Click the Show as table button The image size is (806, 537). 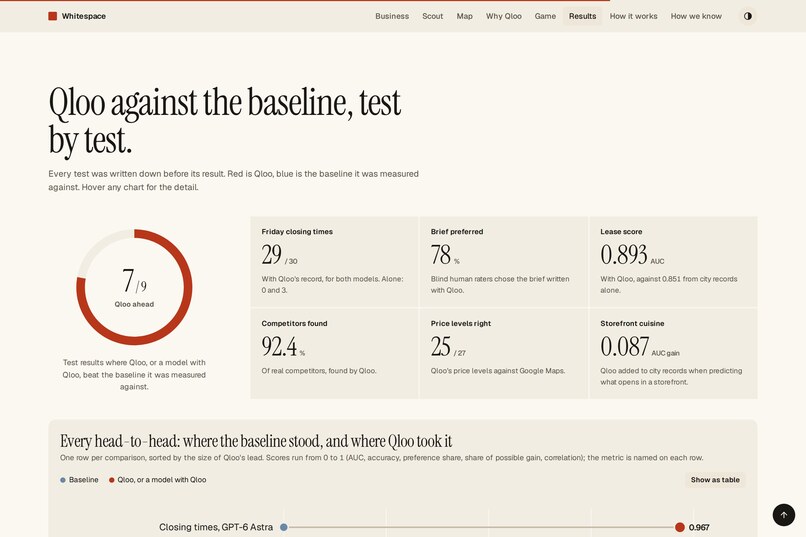(715, 479)
